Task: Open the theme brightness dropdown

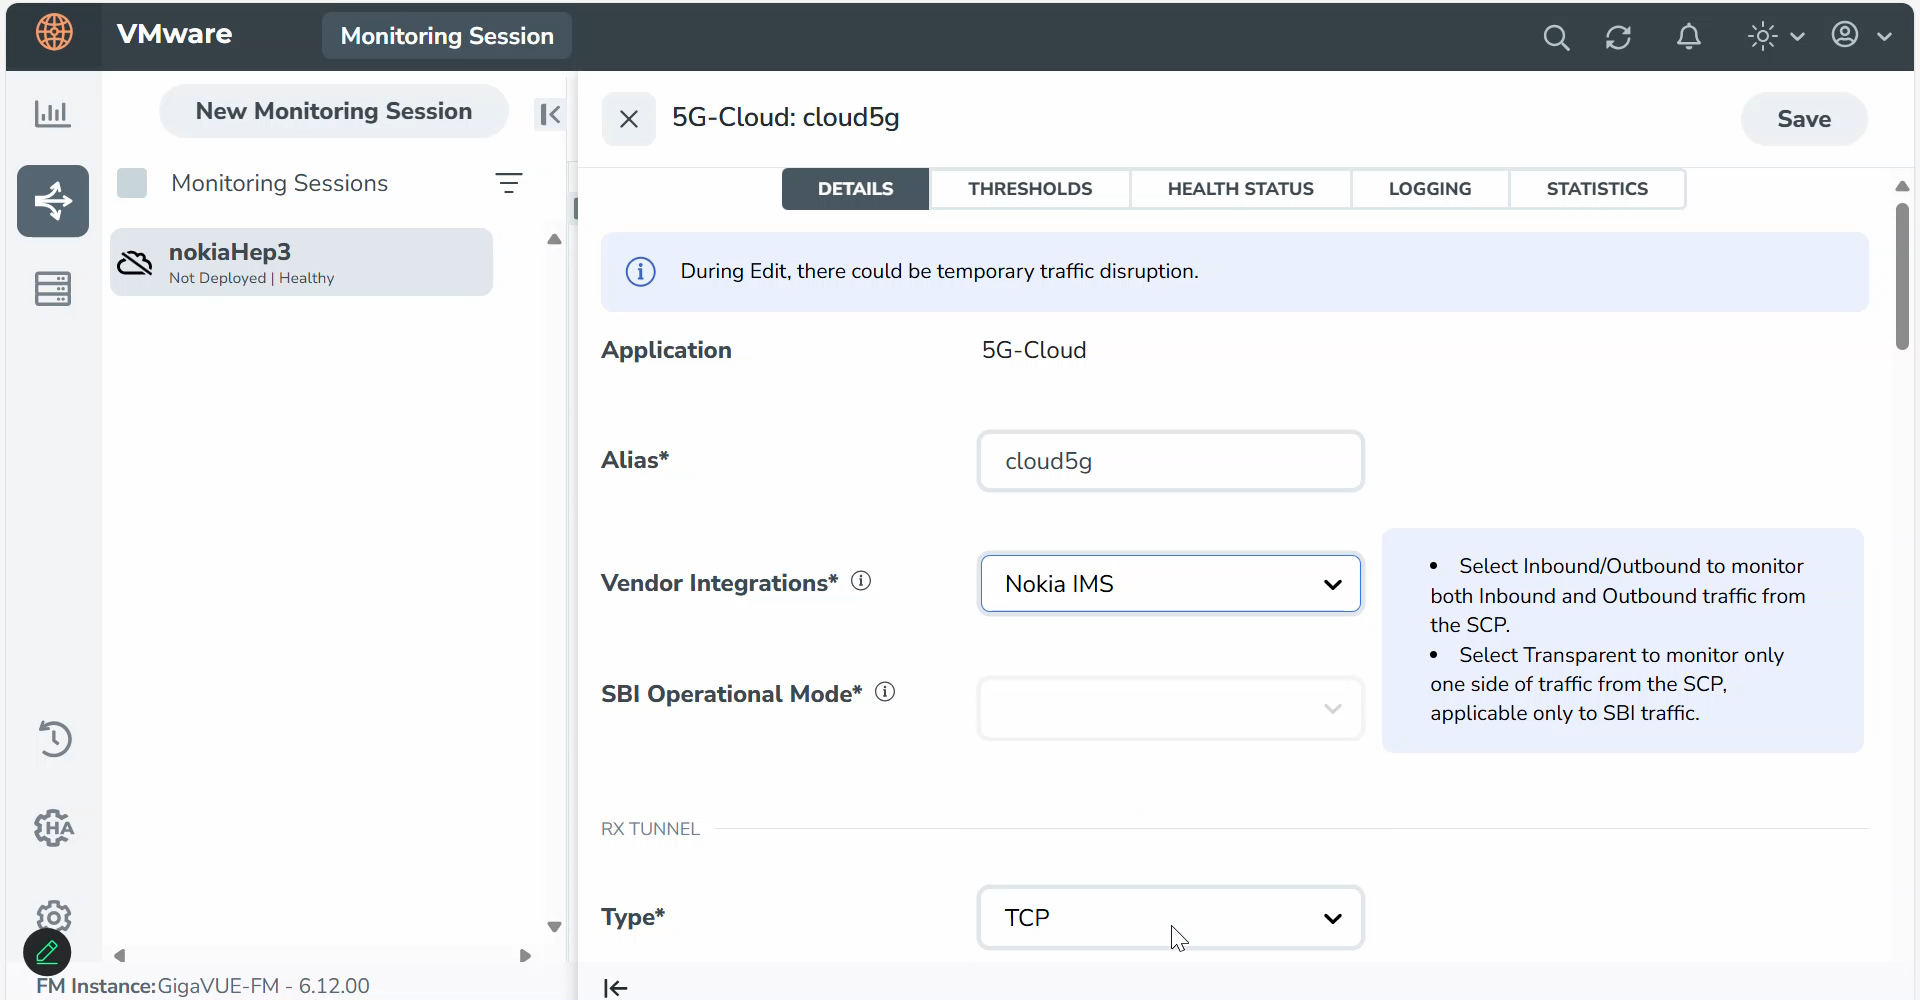Action: pos(1775,37)
